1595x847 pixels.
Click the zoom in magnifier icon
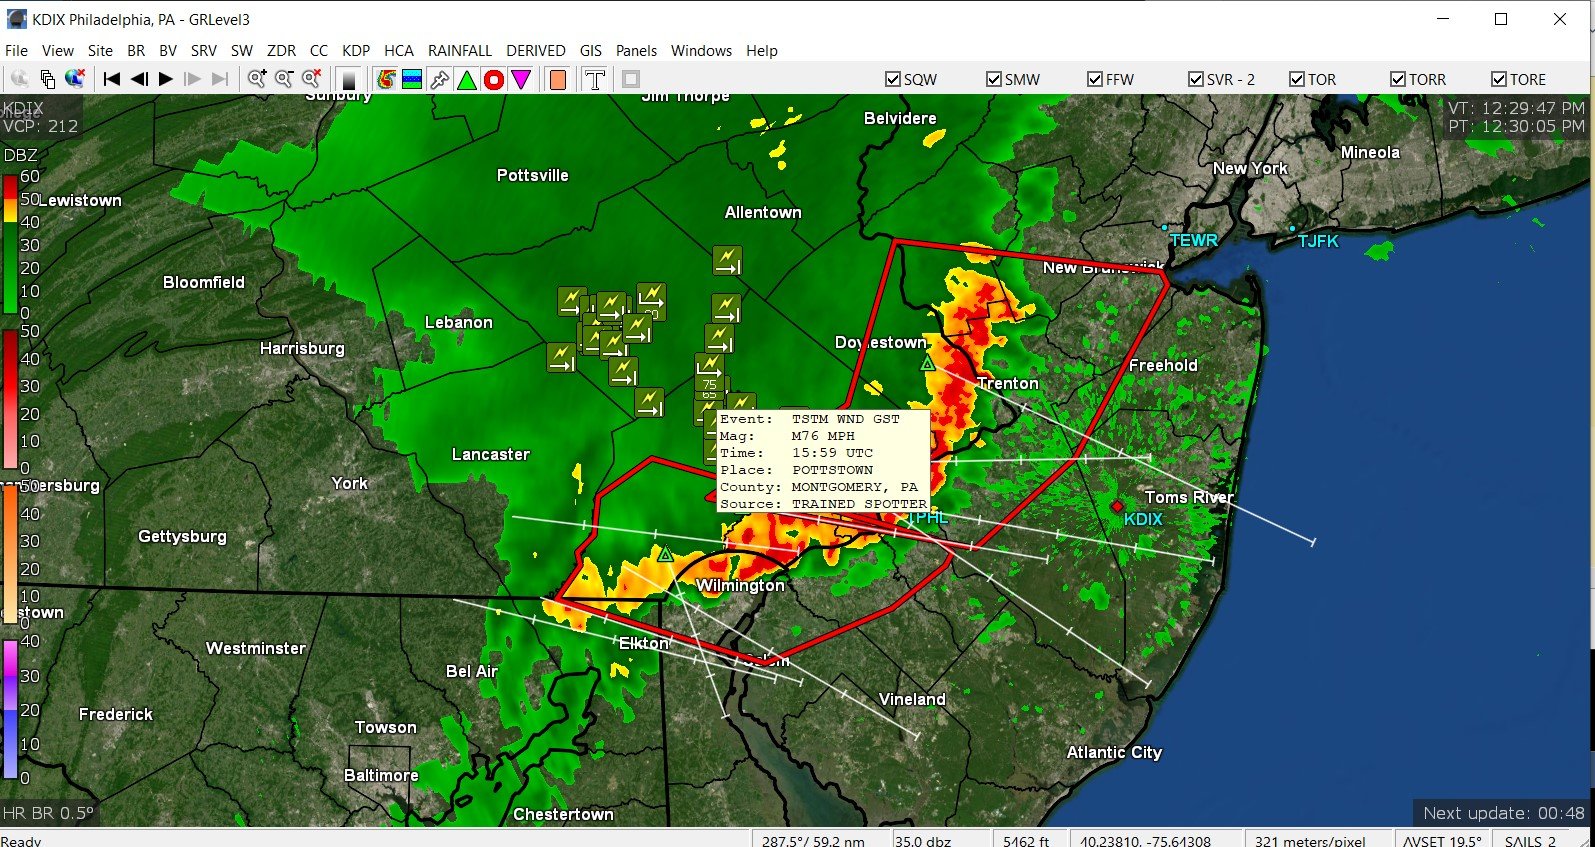pyautogui.click(x=257, y=79)
